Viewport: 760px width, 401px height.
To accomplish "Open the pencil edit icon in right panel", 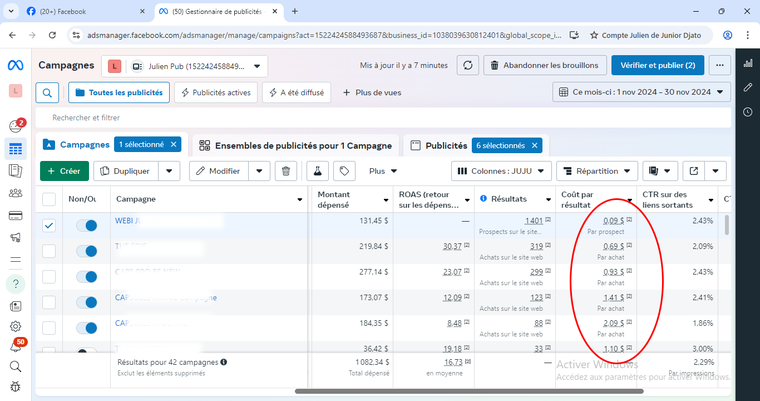I will click(x=748, y=88).
